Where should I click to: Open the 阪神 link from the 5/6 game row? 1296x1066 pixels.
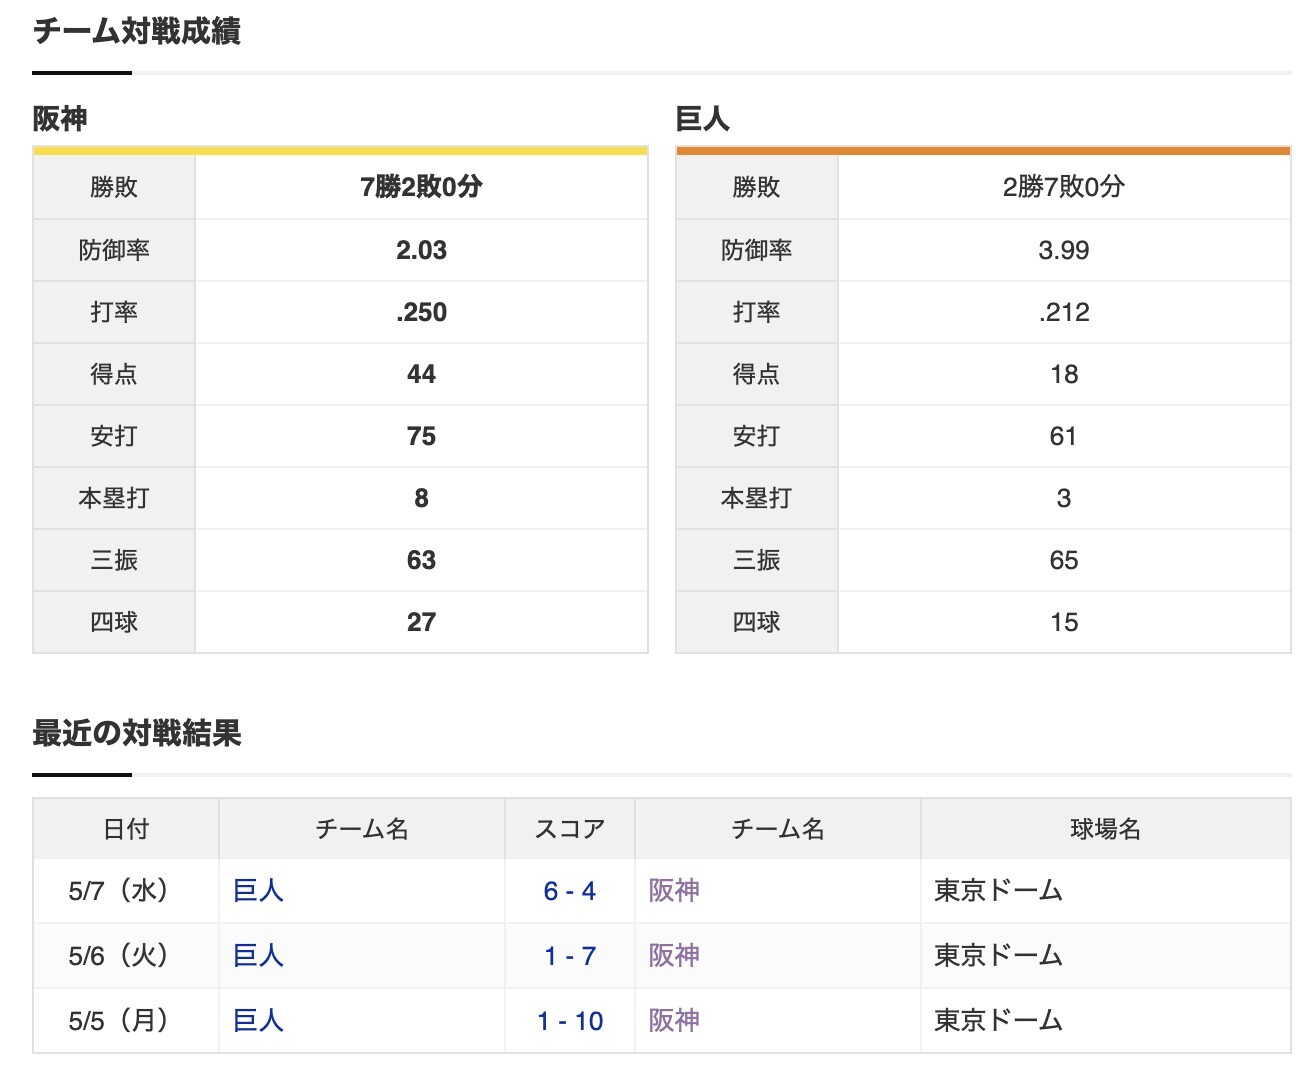675,956
